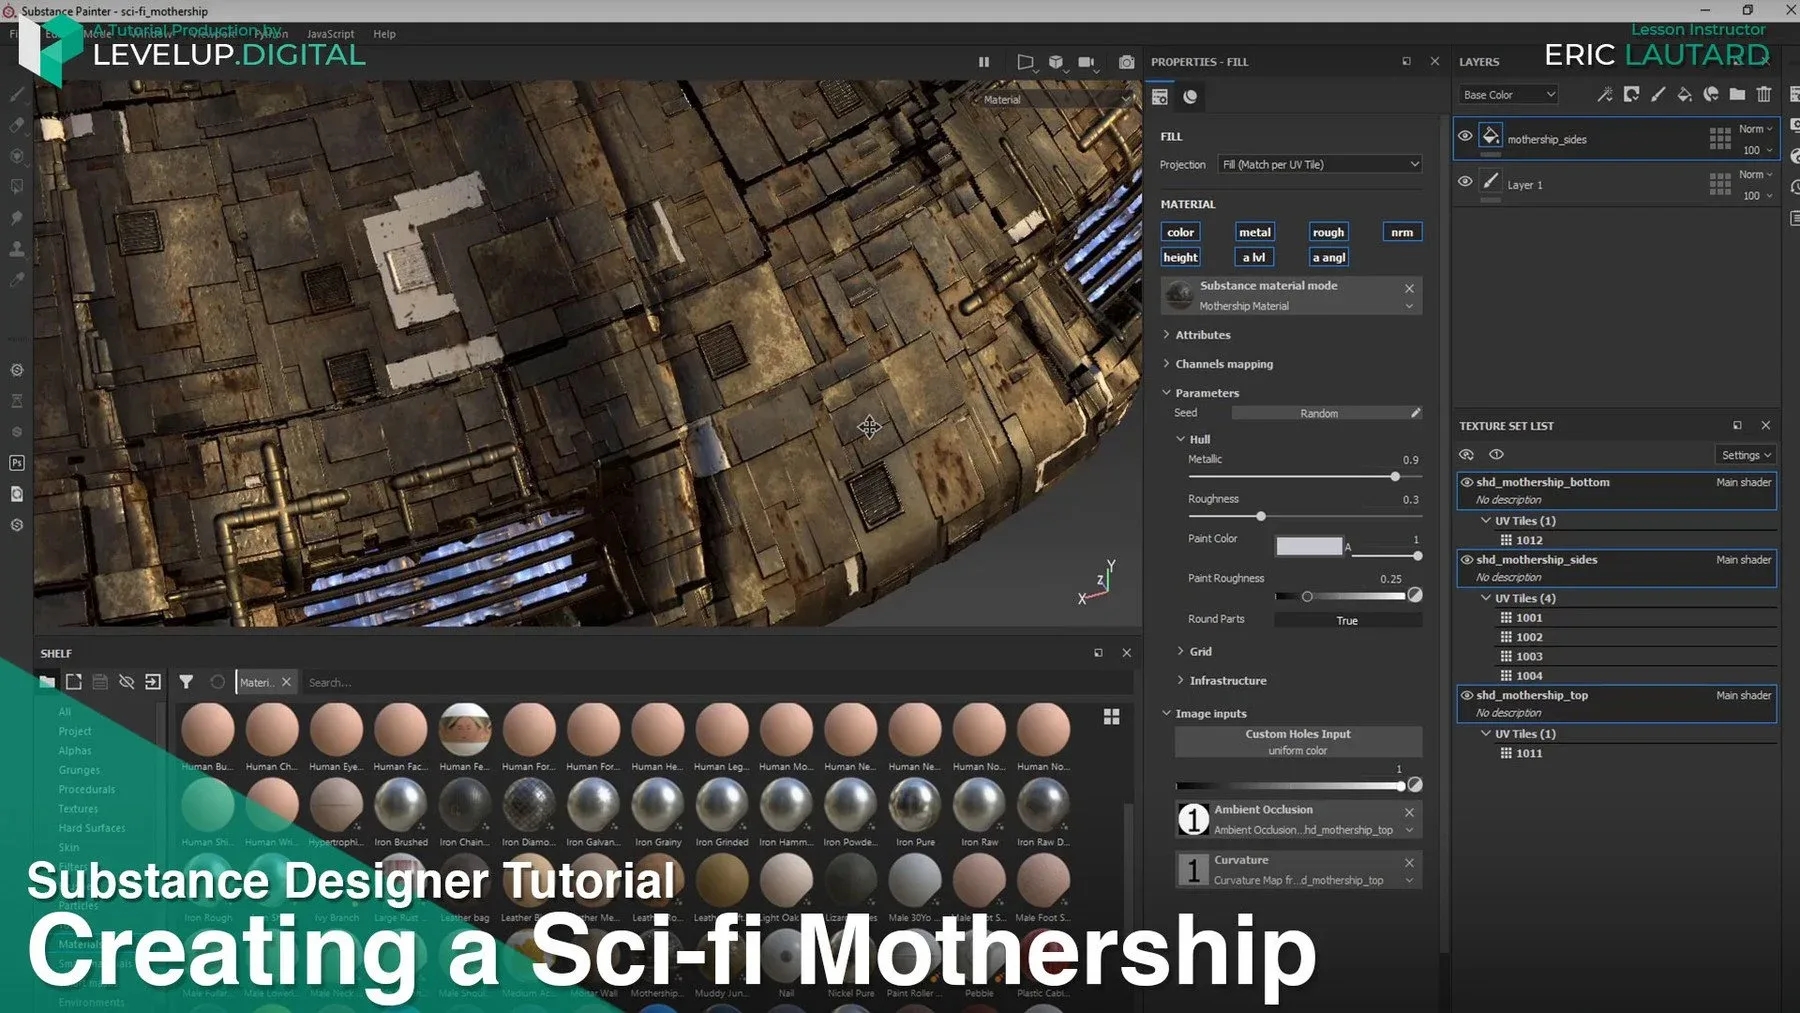Image resolution: width=1800 pixels, height=1013 pixels.
Task: Switch shelf thumbnails using the grid view icon
Action: [1111, 717]
